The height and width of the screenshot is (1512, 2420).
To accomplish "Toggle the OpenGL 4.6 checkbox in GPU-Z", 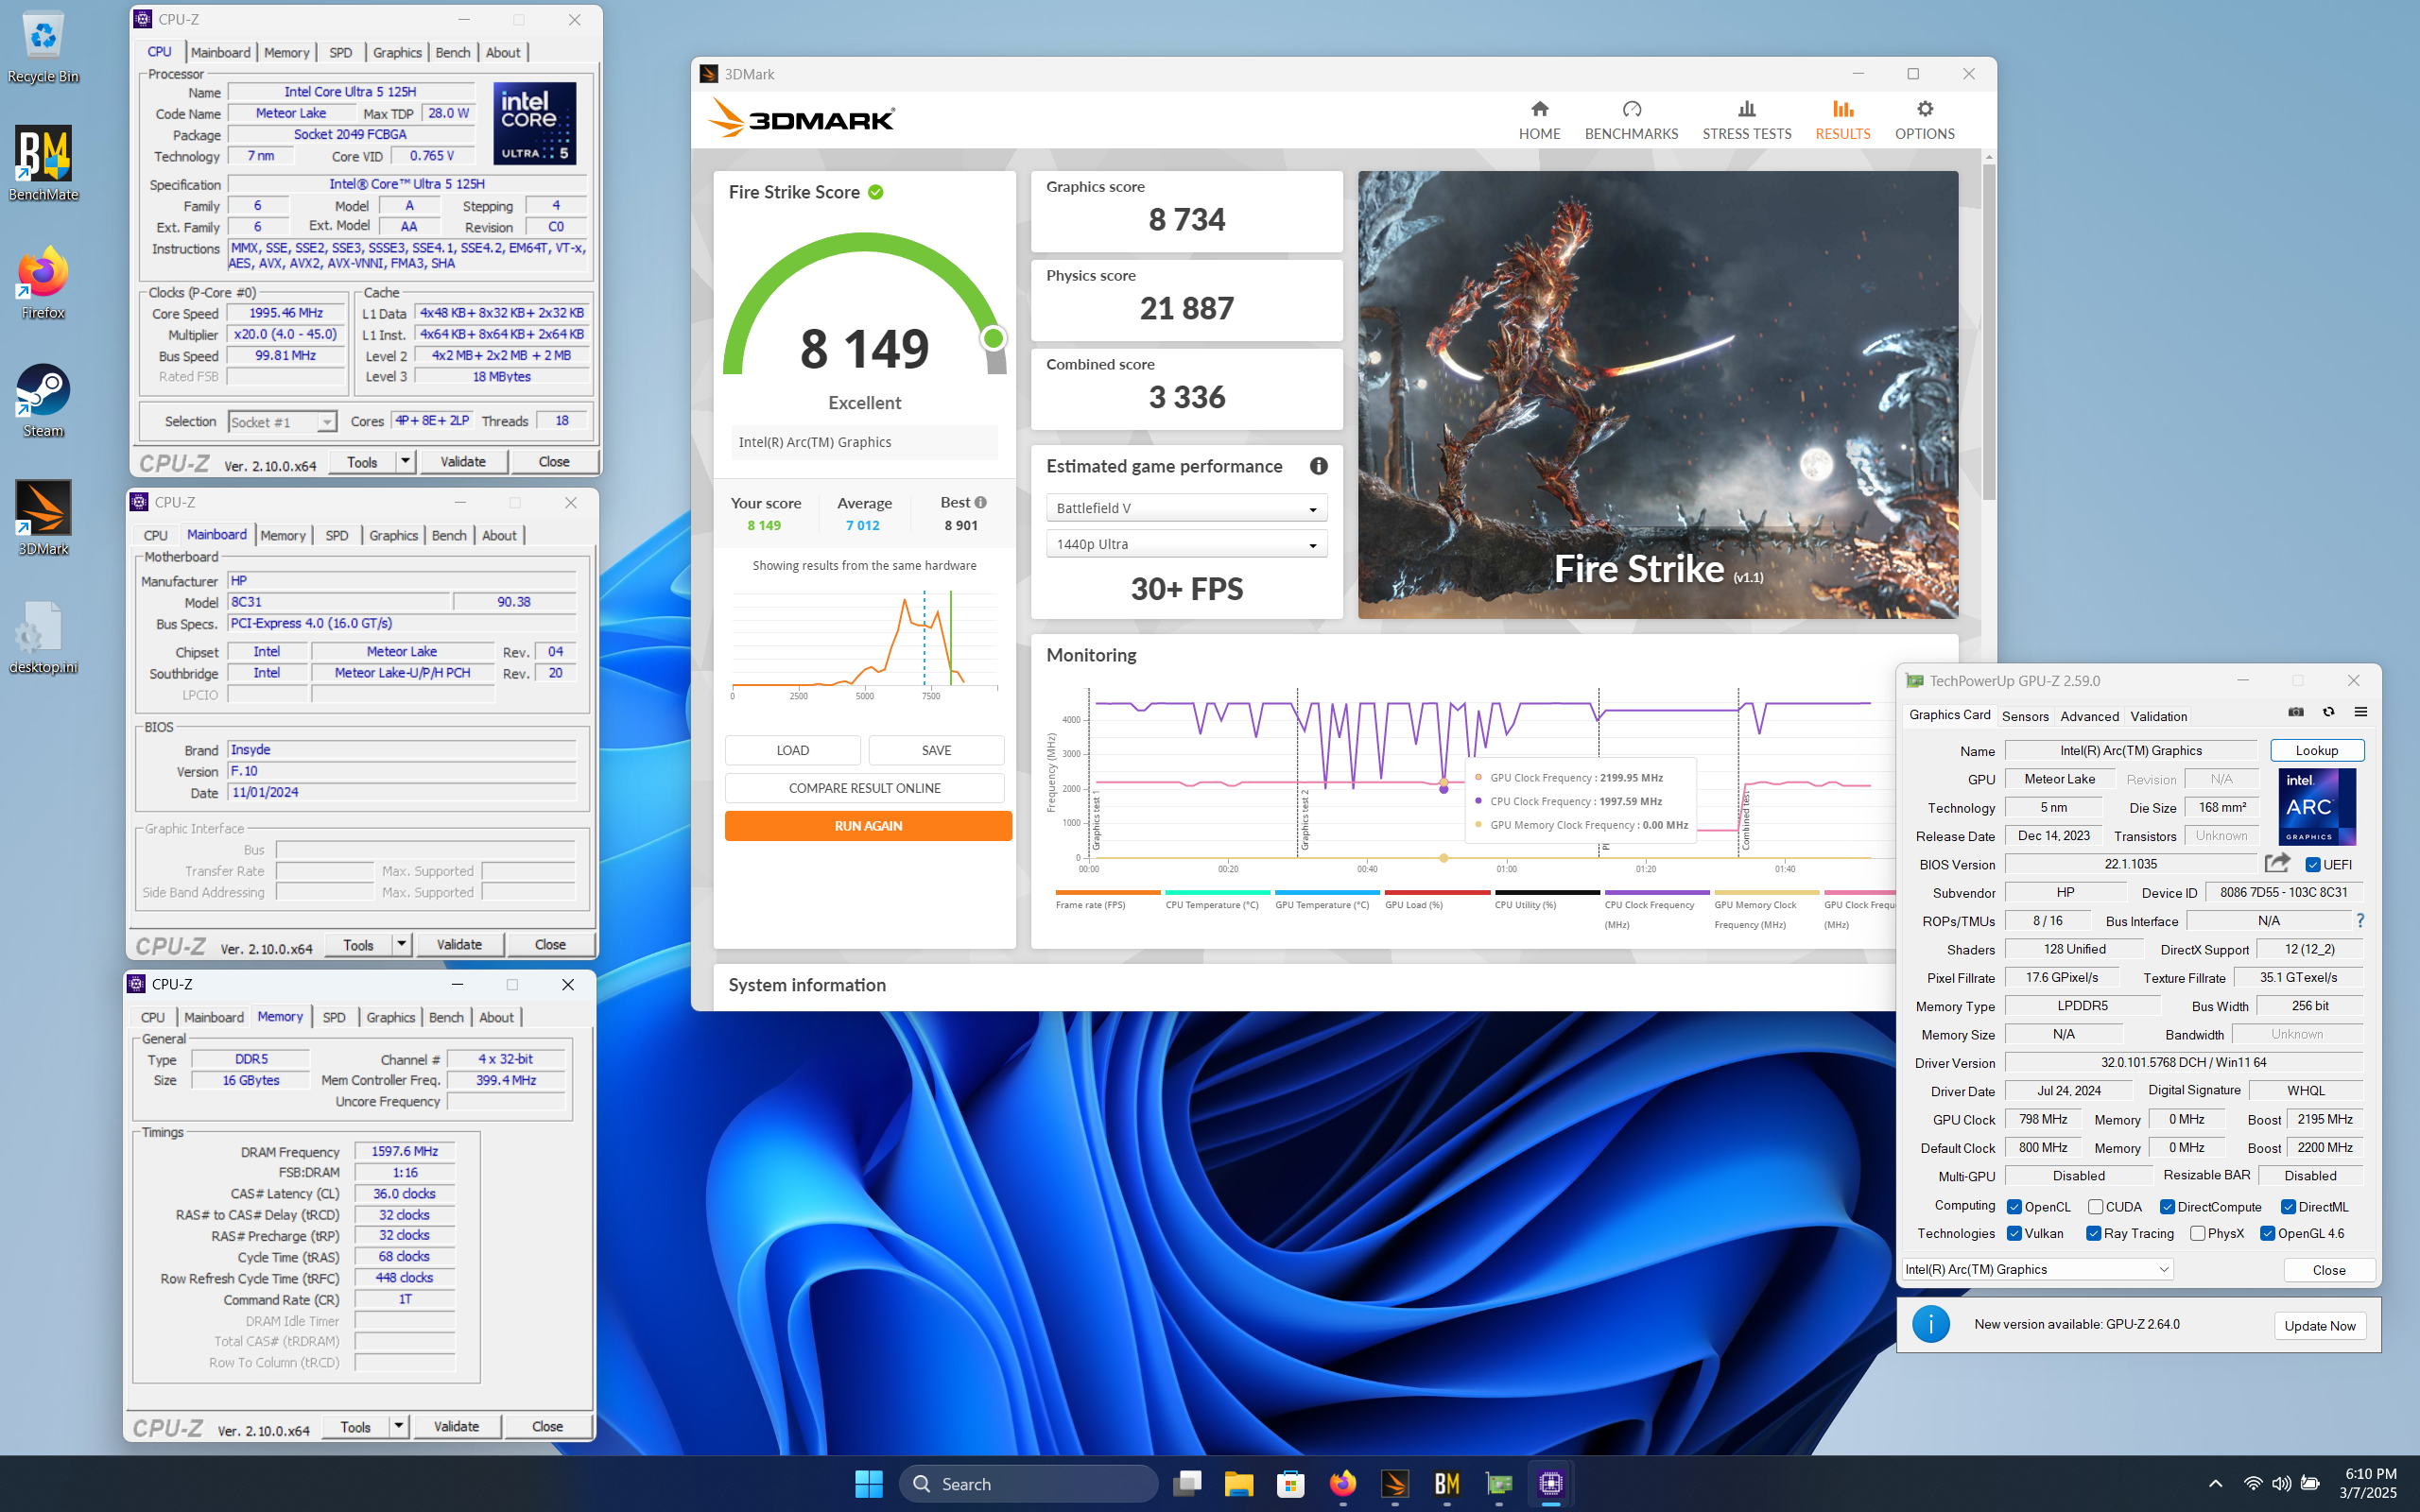I will click(2267, 1233).
